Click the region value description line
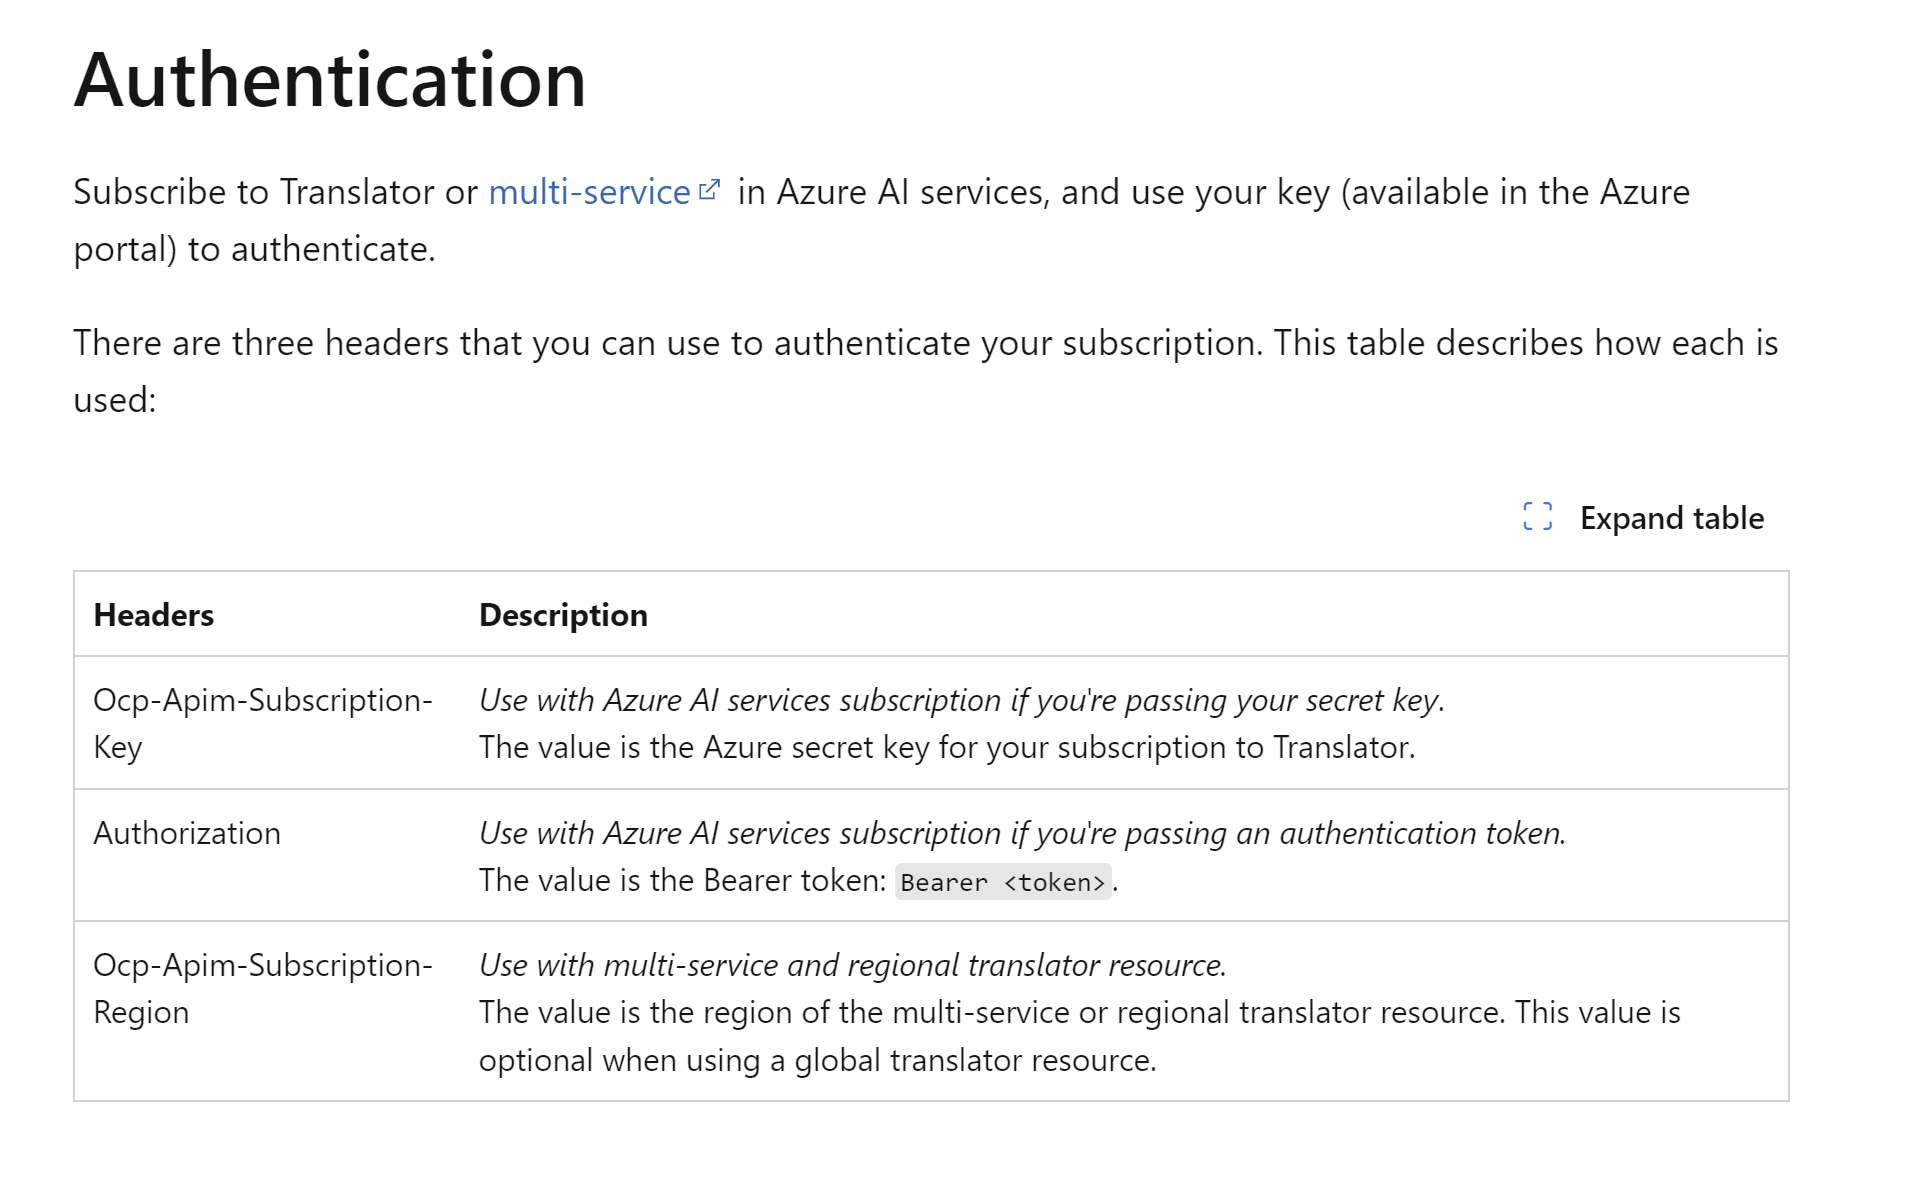This screenshot has width=1909, height=1178. (x=991, y=1012)
